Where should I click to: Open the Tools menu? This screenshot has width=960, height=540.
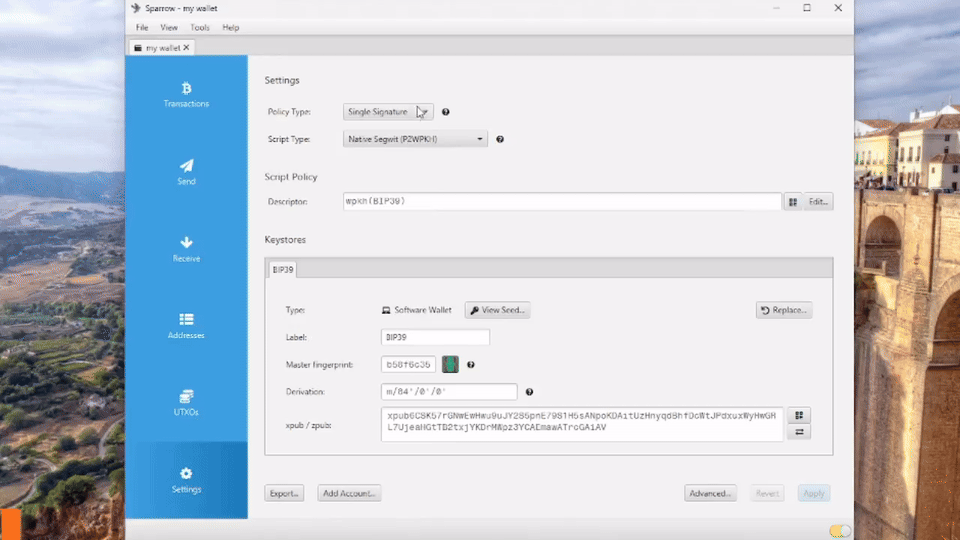(x=200, y=28)
